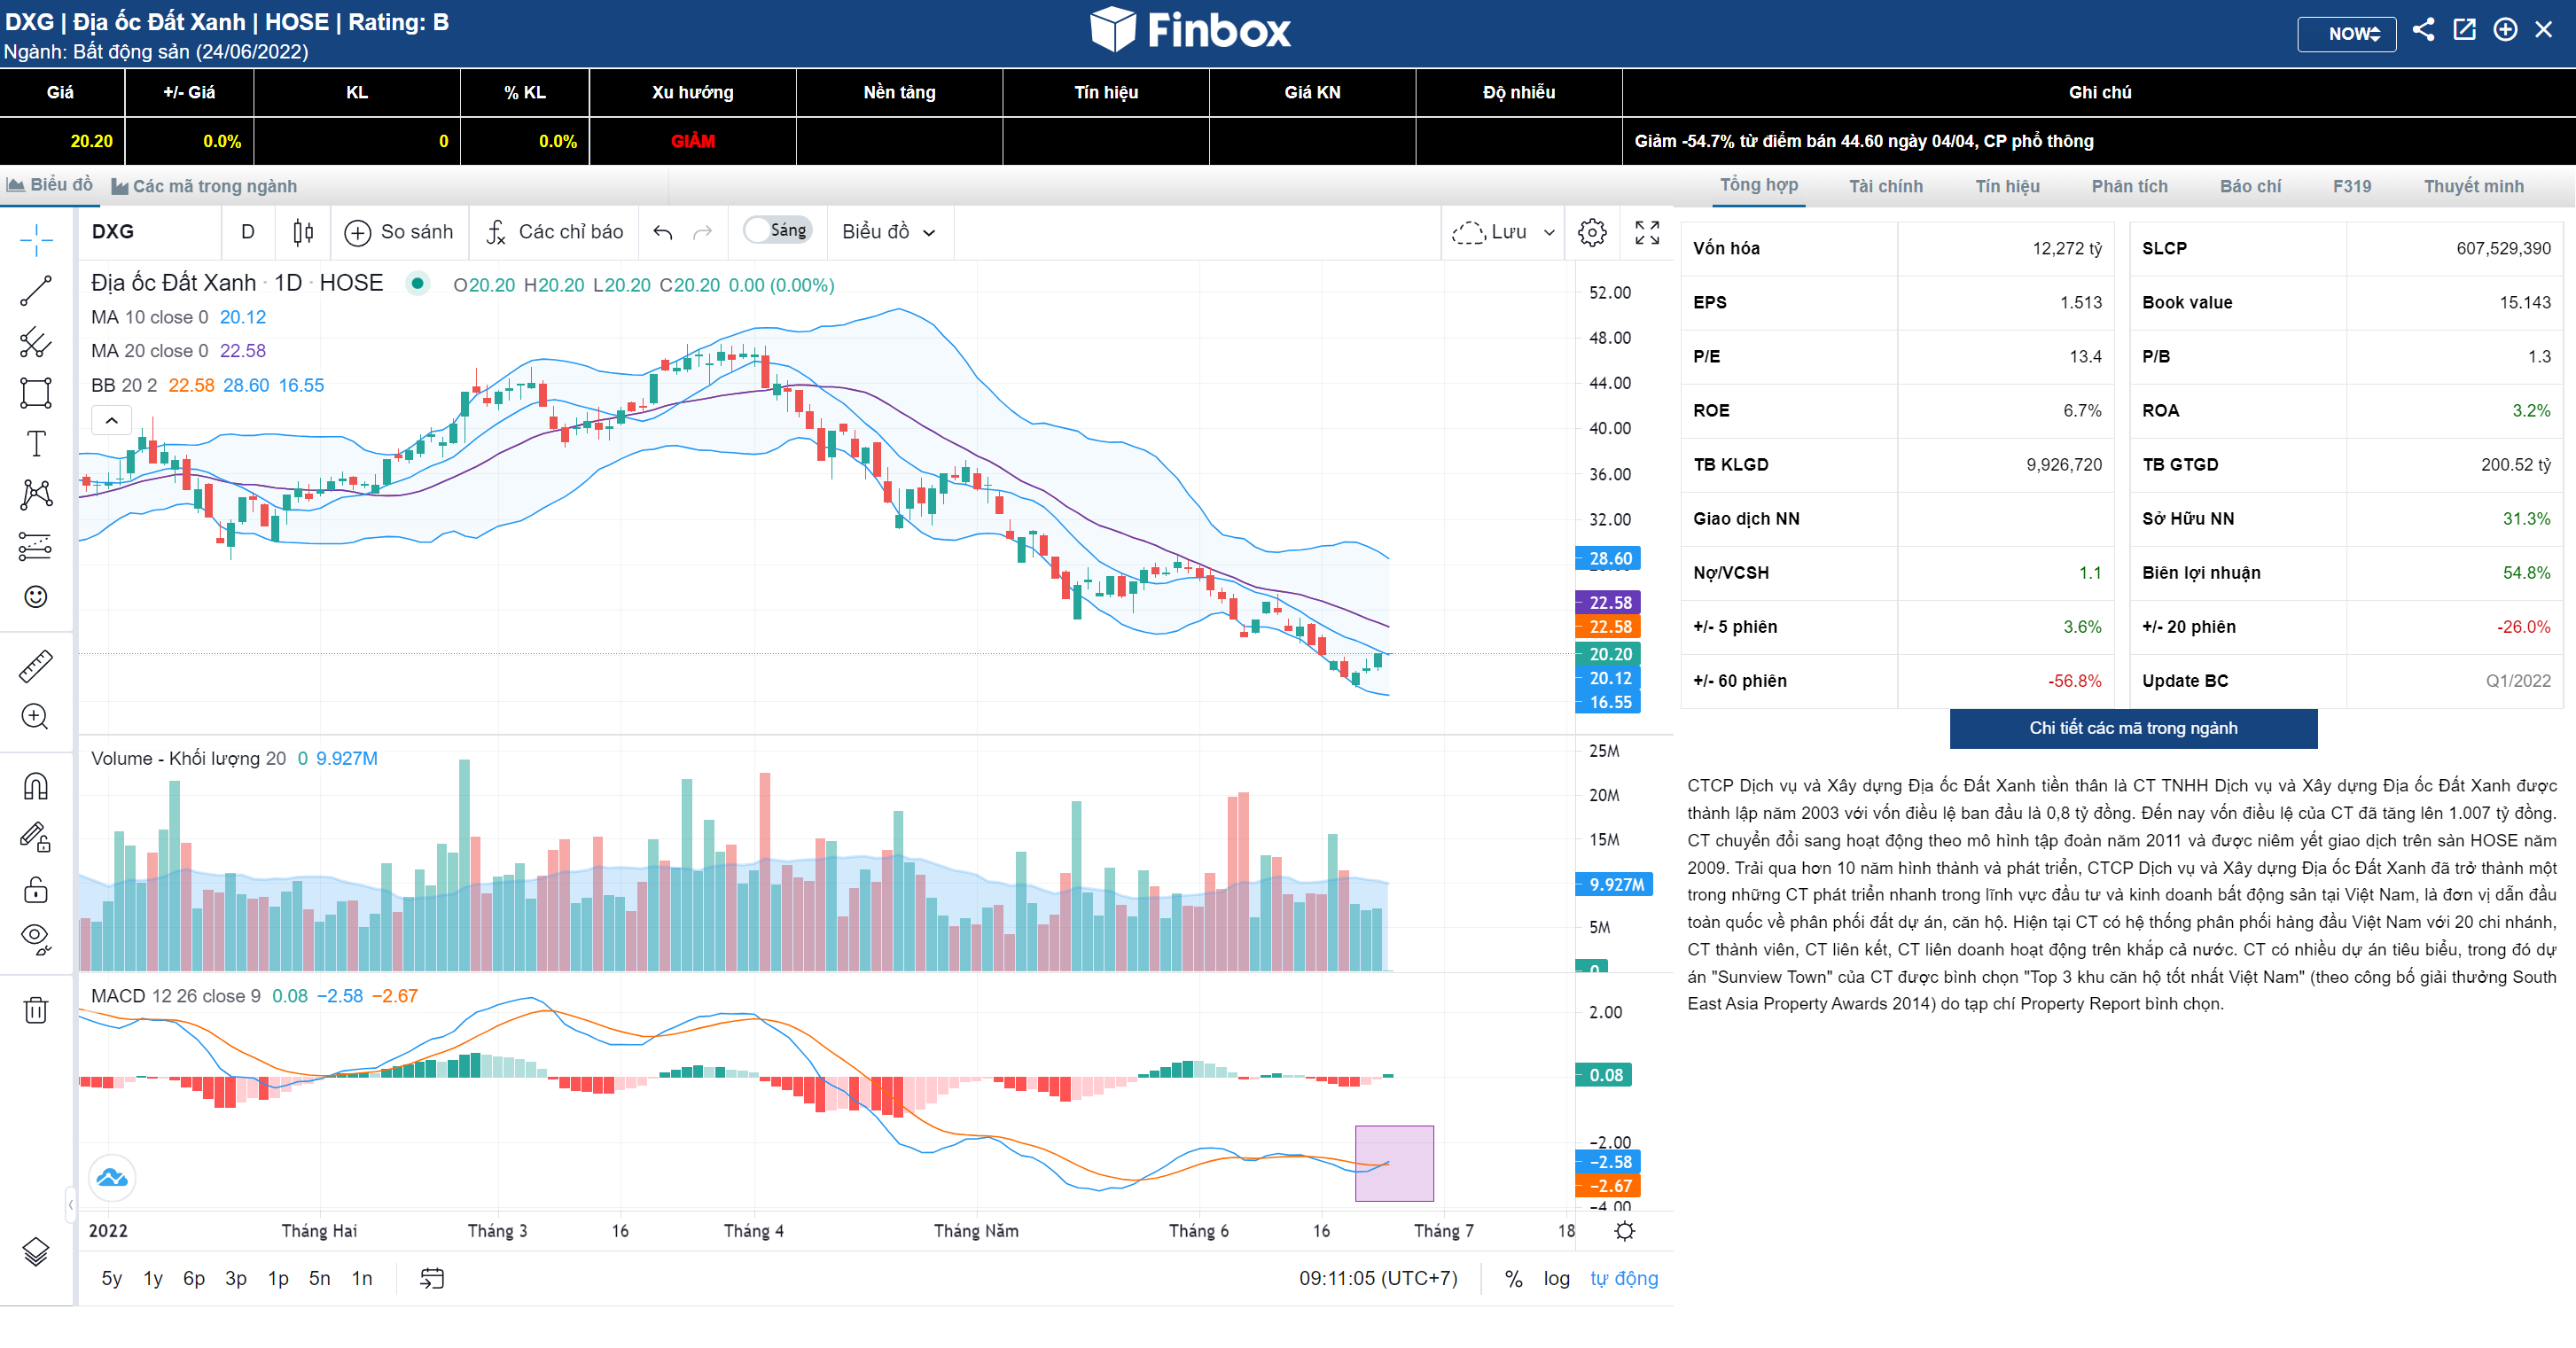This screenshot has width=2576, height=1348.
Task: Click the trash remove drawings icon
Action: pos(36,1010)
